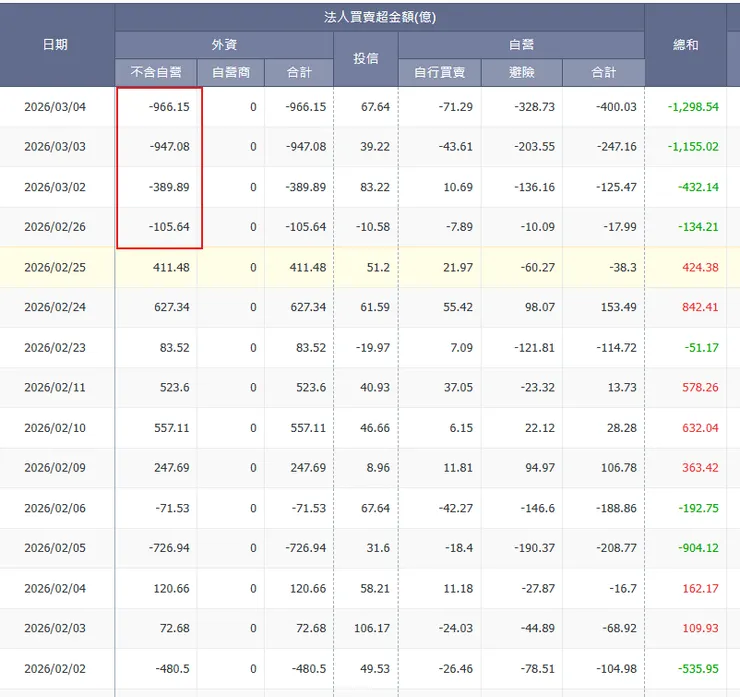Click 投信 value 106.17
Image resolution: width=740 pixels, height=697 pixels.
coord(372,628)
